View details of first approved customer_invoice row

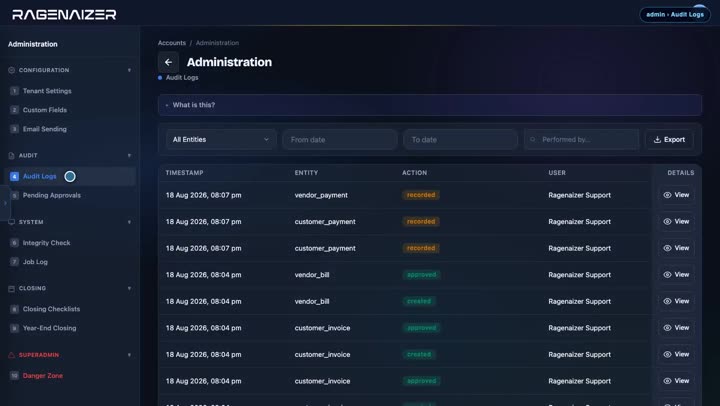coord(676,328)
